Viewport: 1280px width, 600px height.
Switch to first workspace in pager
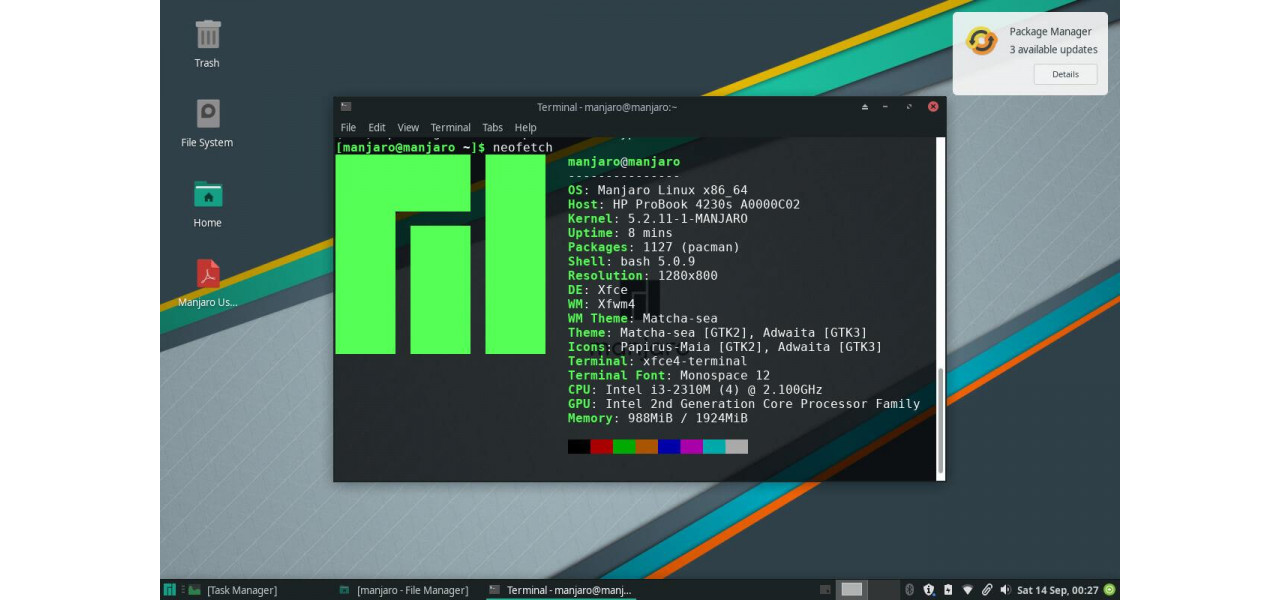click(852, 590)
